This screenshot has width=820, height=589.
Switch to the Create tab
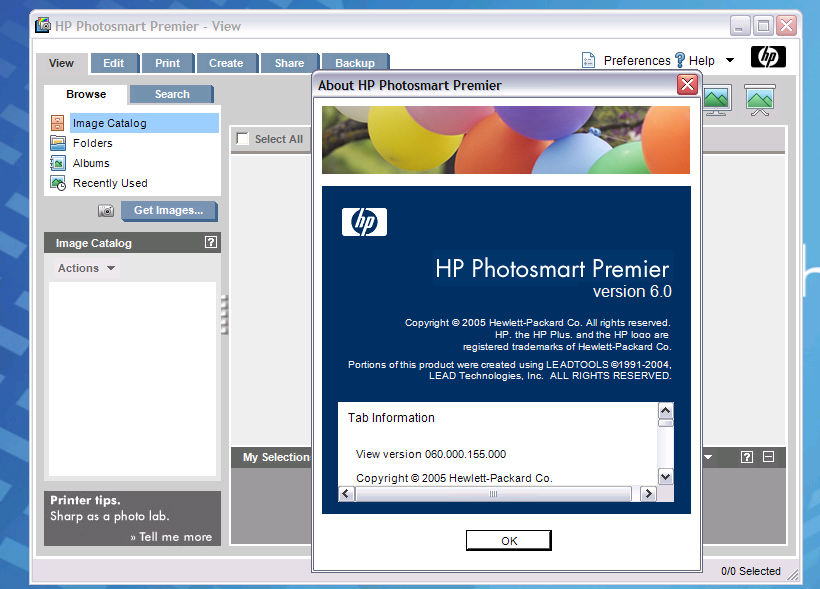point(226,63)
